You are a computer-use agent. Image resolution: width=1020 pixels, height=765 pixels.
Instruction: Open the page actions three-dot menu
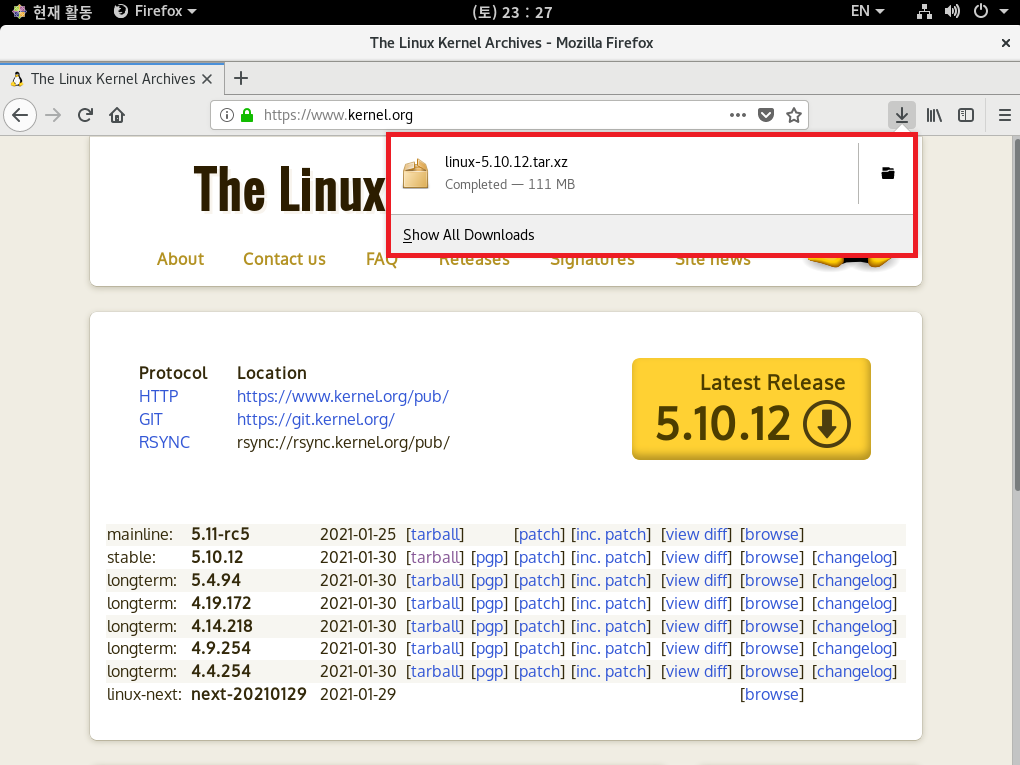coord(738,115)
